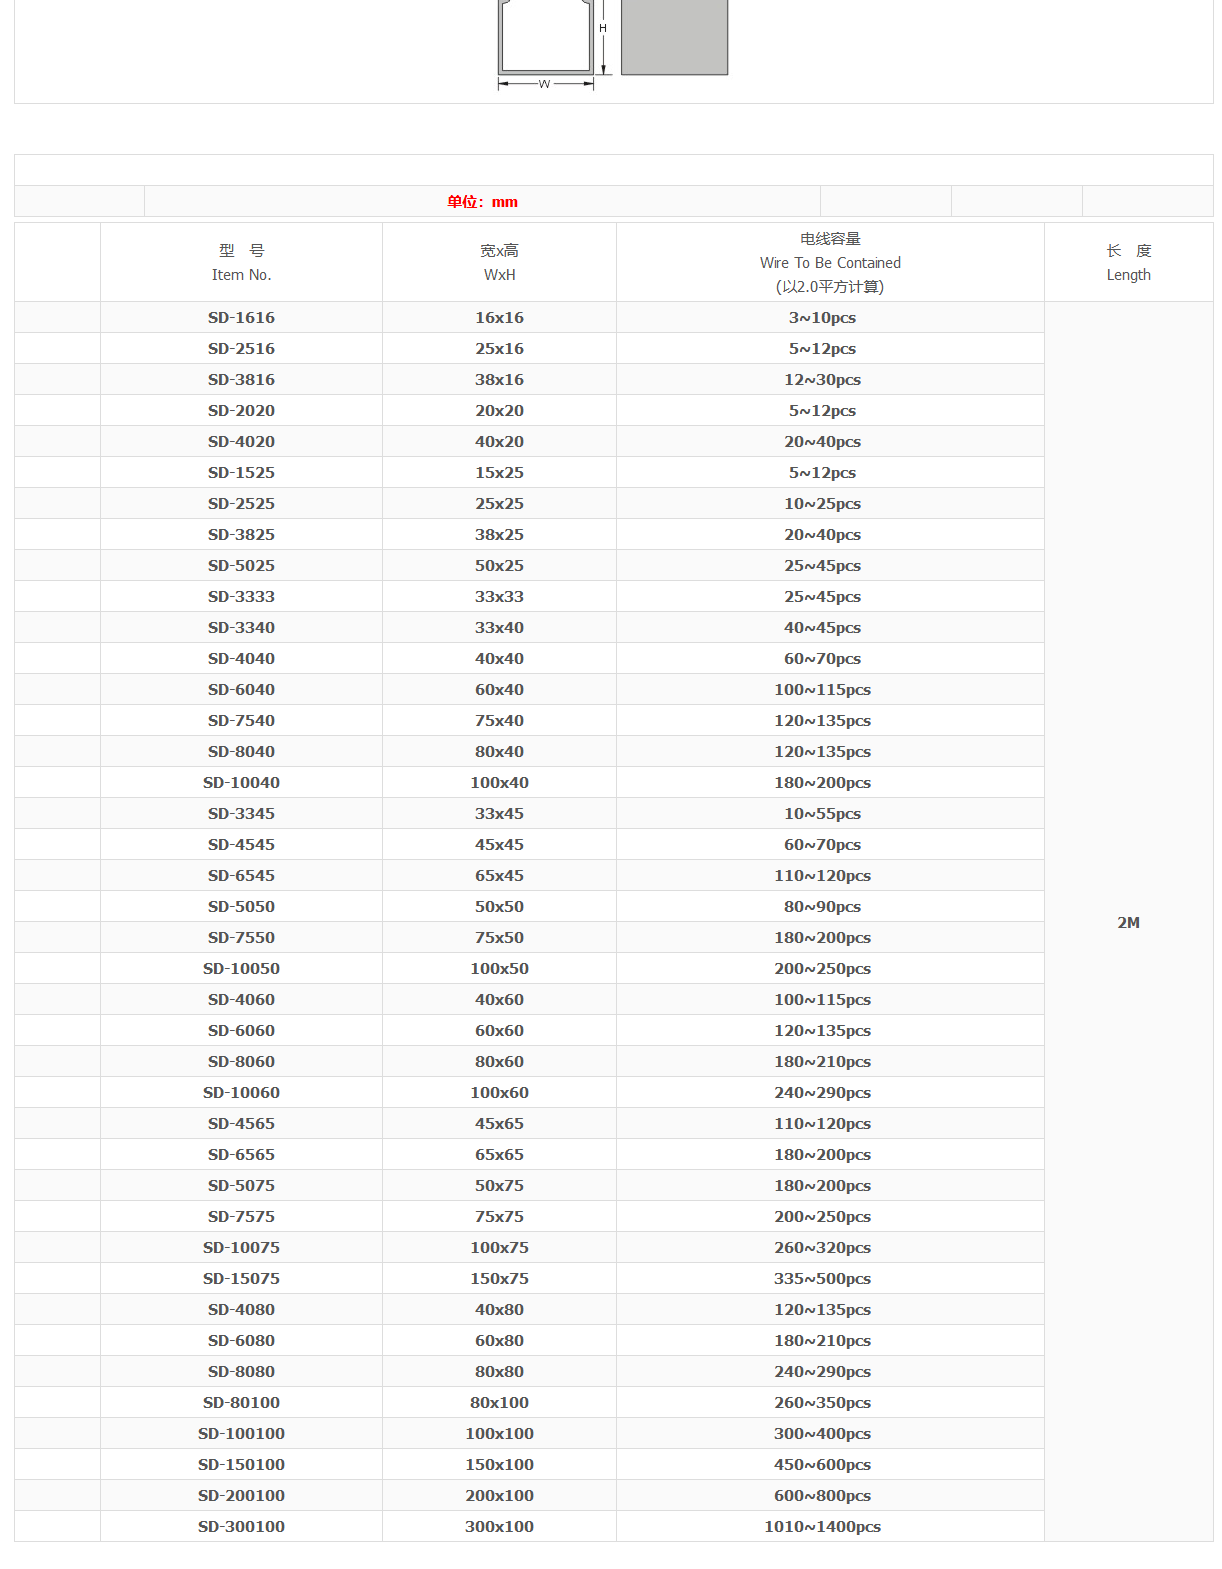
Task: Click the 335~500pcs wire capacity cell
Action: coord(822,1279)
